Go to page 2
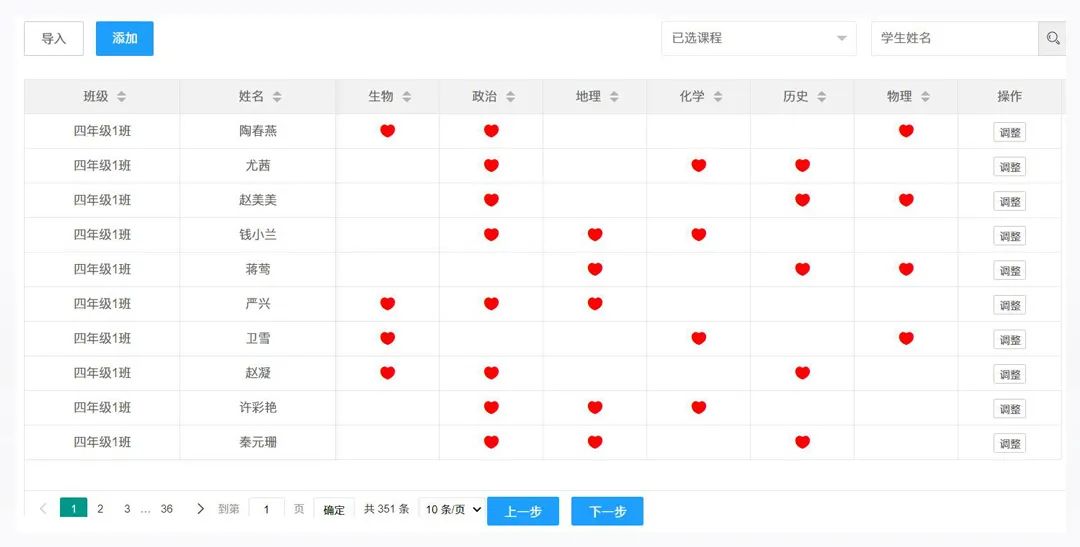Screen dimensions: 1080x547 [101, 509]
